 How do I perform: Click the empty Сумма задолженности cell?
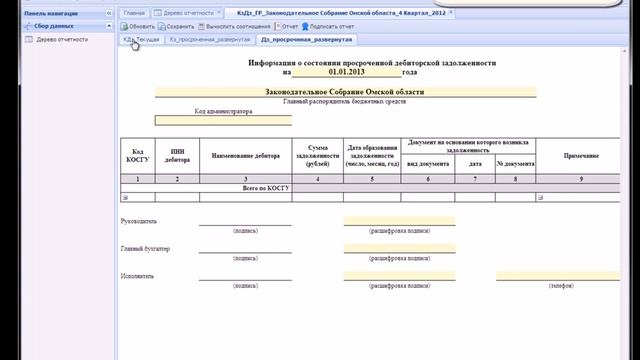pos(318,198)
